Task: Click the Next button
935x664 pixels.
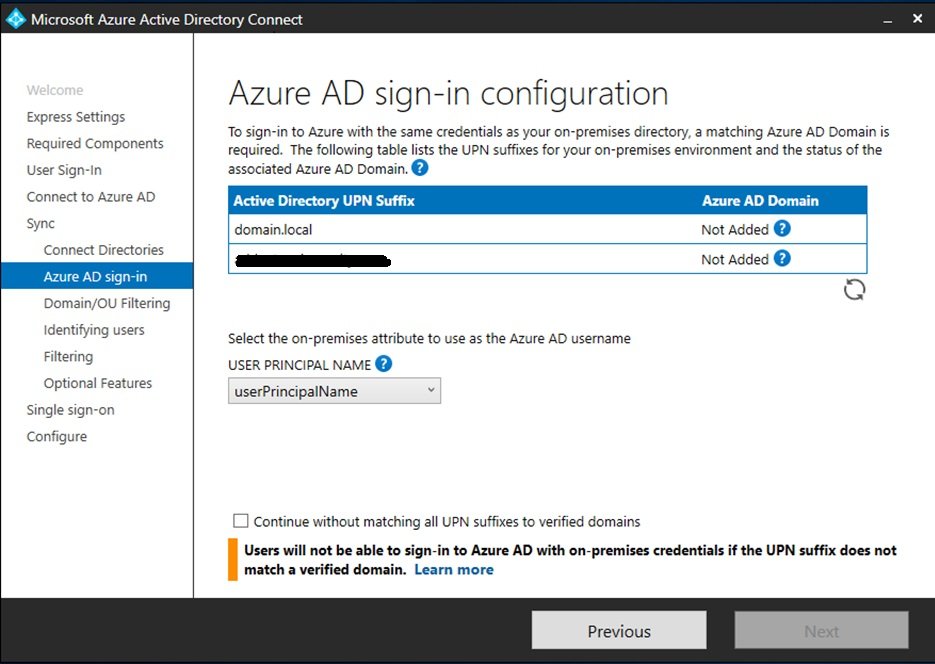Action: pos(822,630)
